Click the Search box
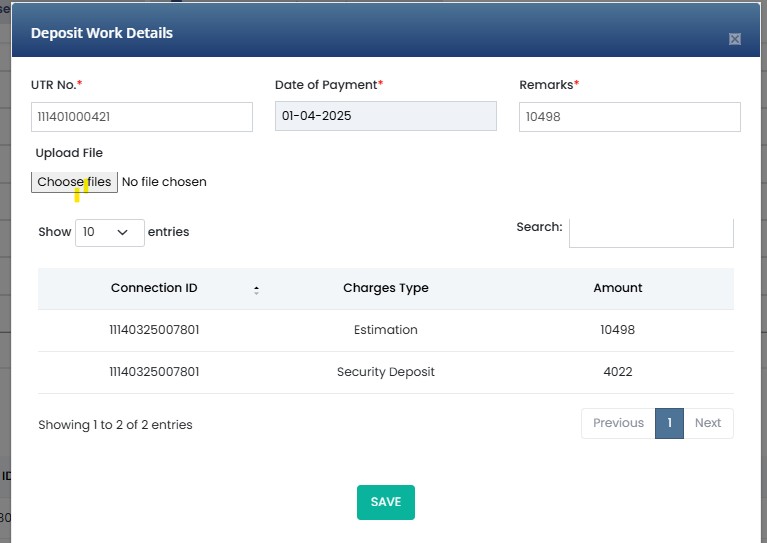 coord(651,232)
